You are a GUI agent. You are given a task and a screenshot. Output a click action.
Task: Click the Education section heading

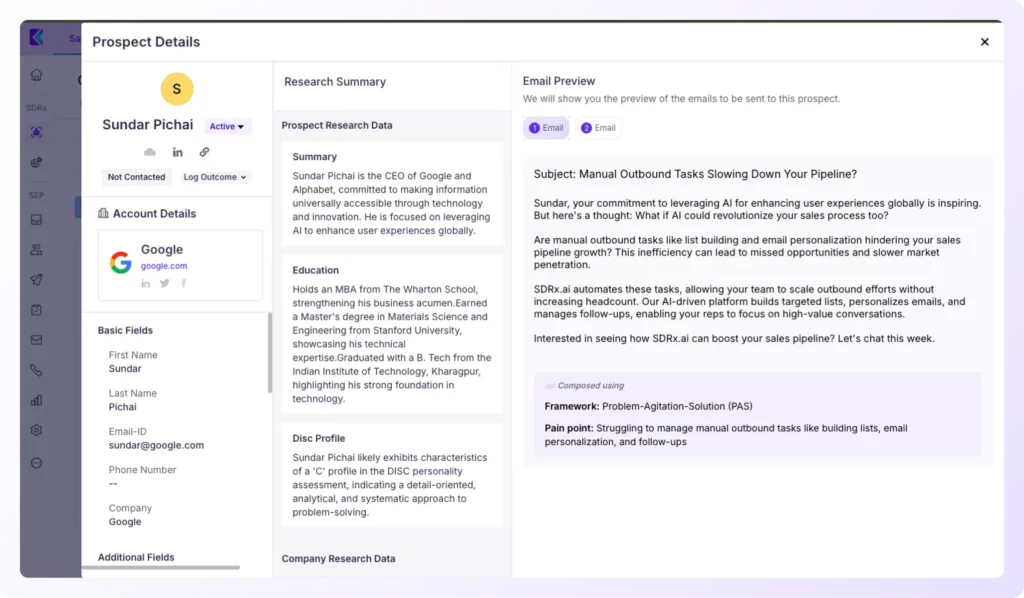315,270
